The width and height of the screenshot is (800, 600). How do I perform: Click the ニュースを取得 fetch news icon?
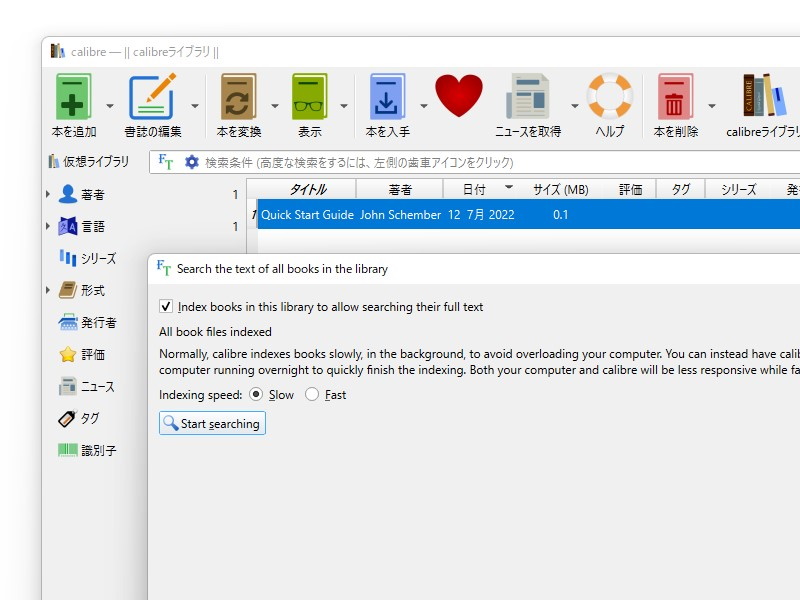tap(528, 97)
